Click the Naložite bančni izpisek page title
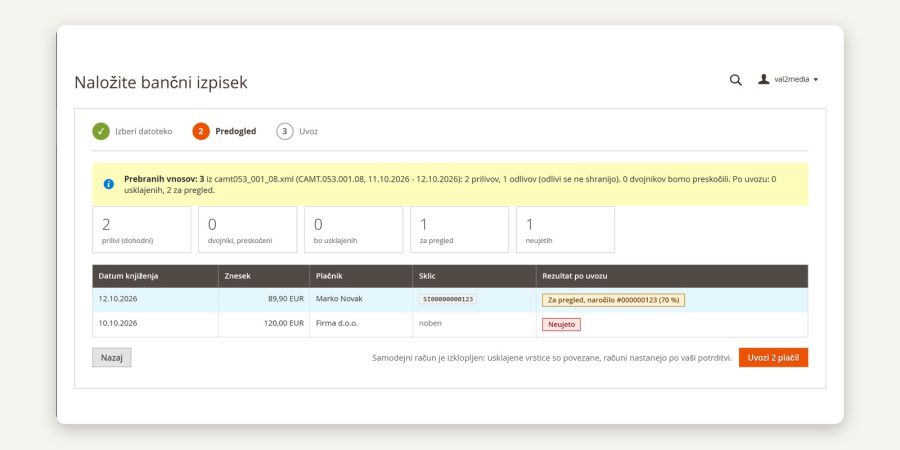This screenshot has height=450, width=900. coord(161,83)
